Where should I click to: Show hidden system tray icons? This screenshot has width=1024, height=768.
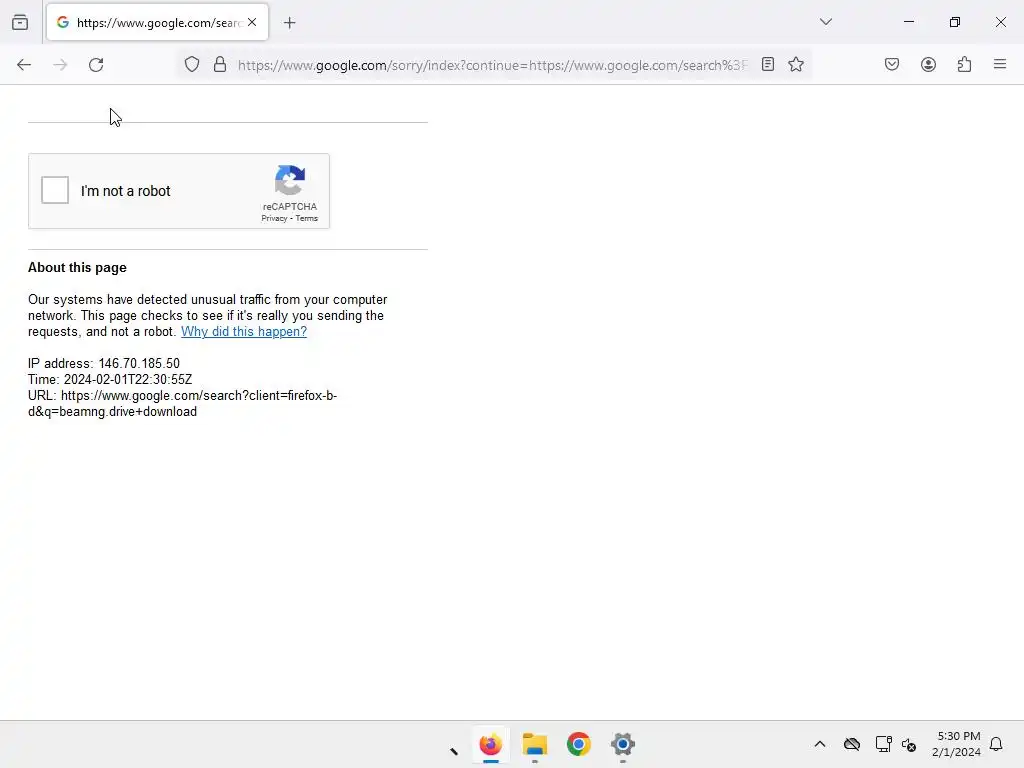click(x=820, y=744)
